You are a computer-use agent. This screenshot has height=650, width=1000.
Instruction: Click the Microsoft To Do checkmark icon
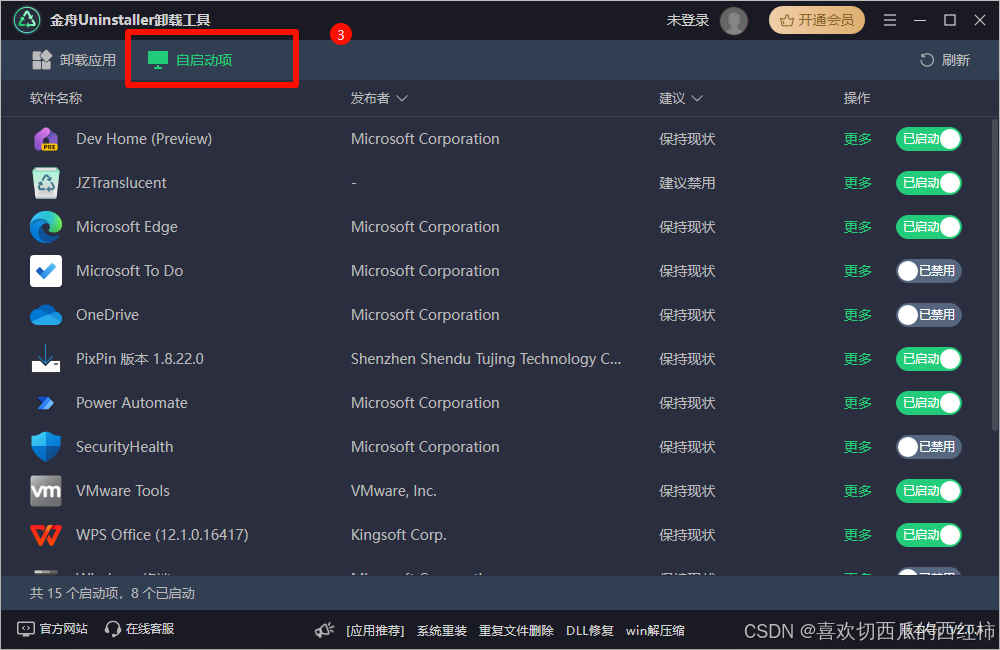46,271
